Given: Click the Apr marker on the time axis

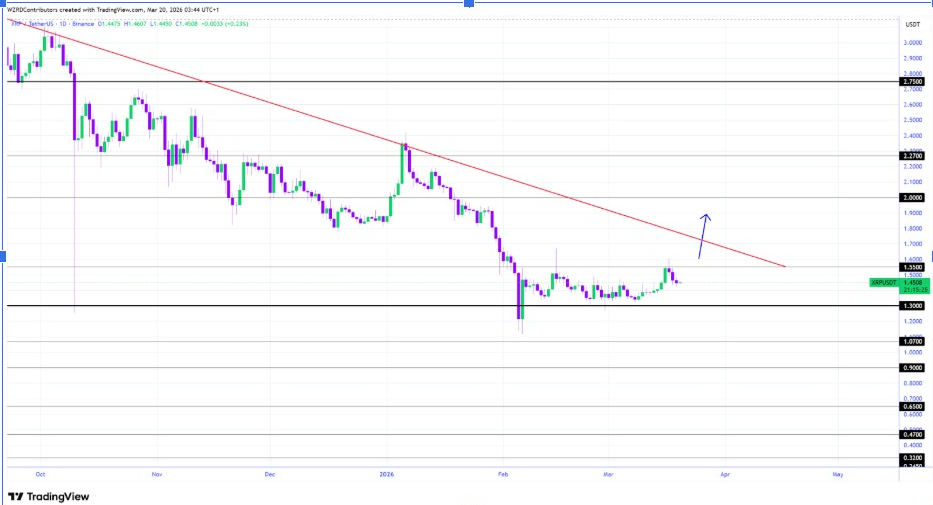Looking at the screenshot, I should click(723, 477).
